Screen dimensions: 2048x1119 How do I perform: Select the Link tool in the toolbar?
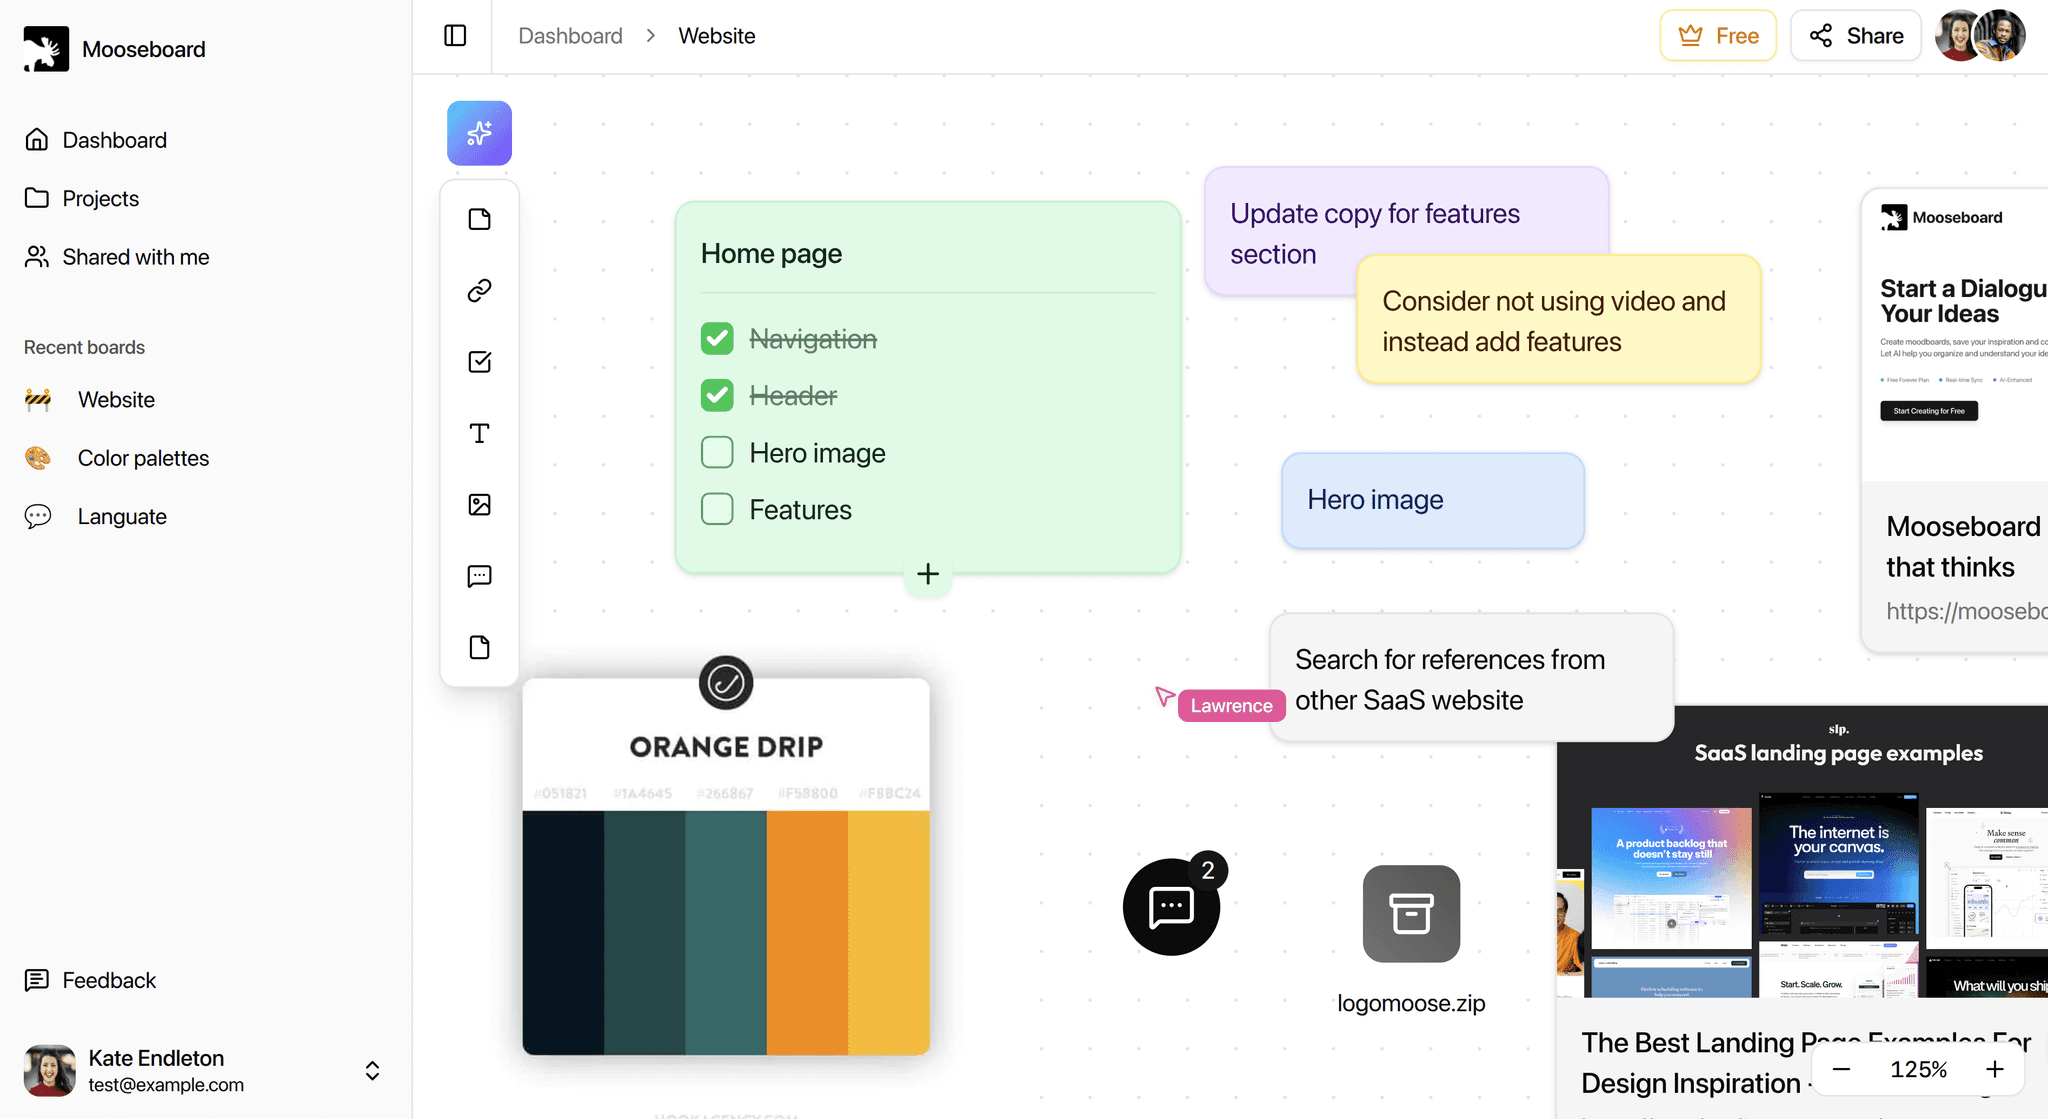(479, 290)
